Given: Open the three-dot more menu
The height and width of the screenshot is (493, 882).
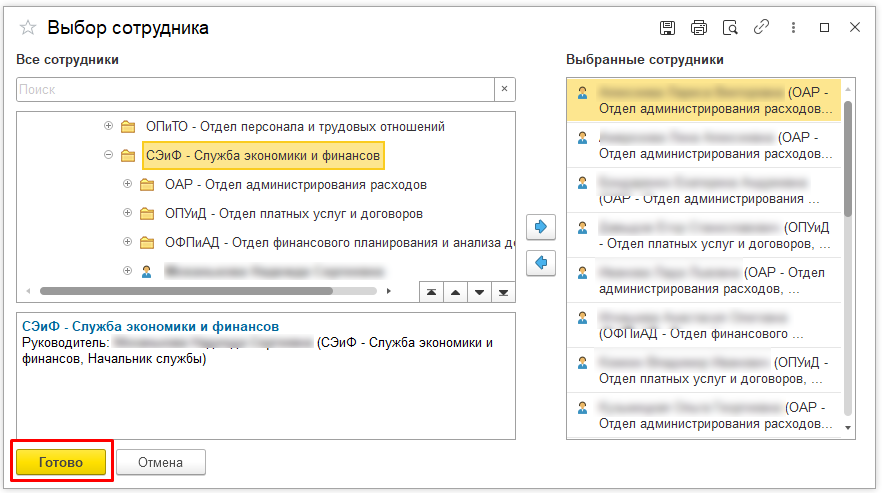Looking at the screenshot, I should (x=792, y=28).
